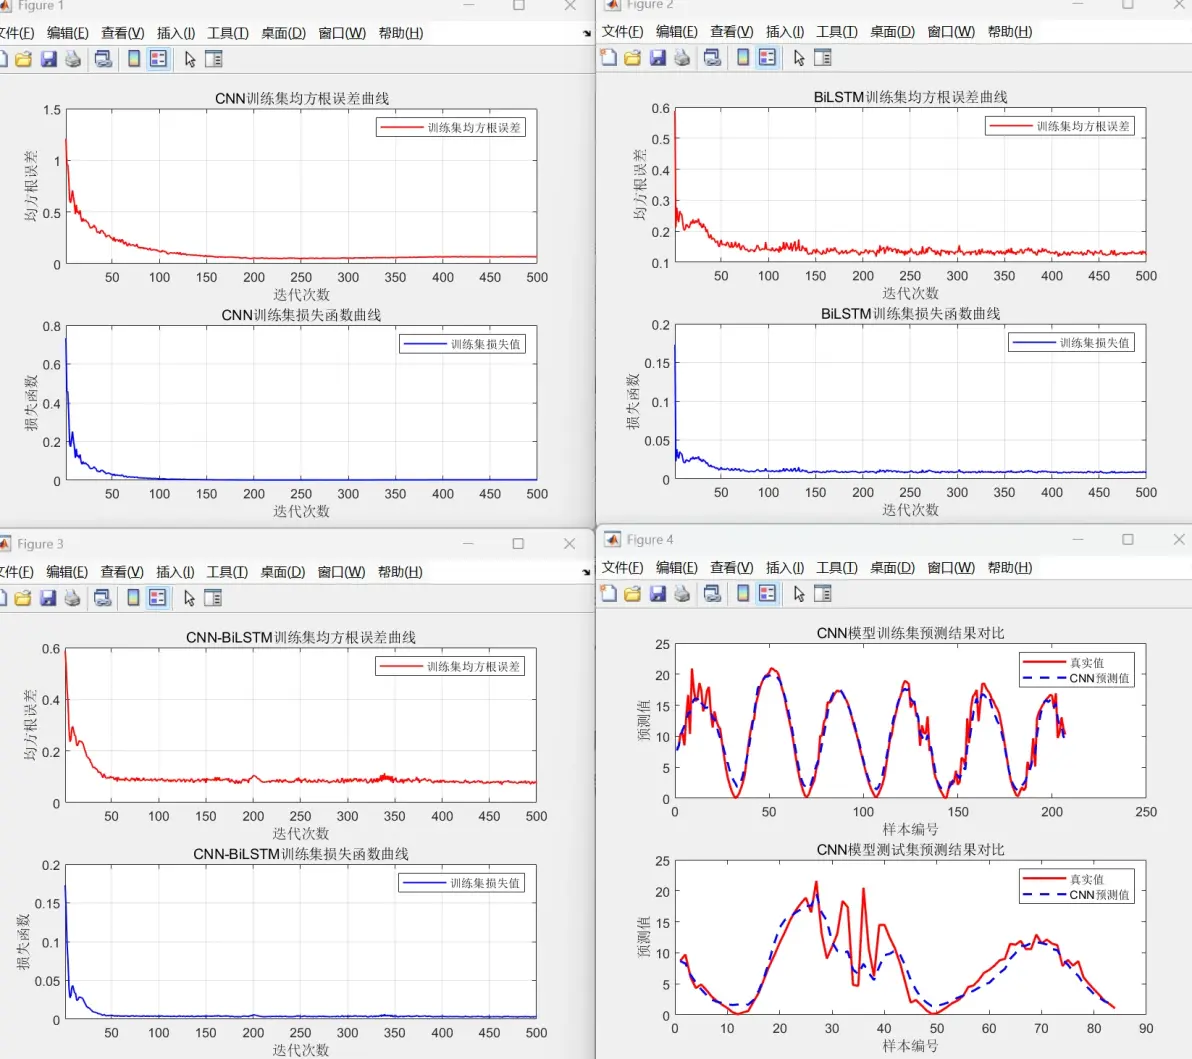Screen dimensions: 1192x1059
Task: Toggle insert legend in Figure 1 toolbar
Action: [158, 59]
